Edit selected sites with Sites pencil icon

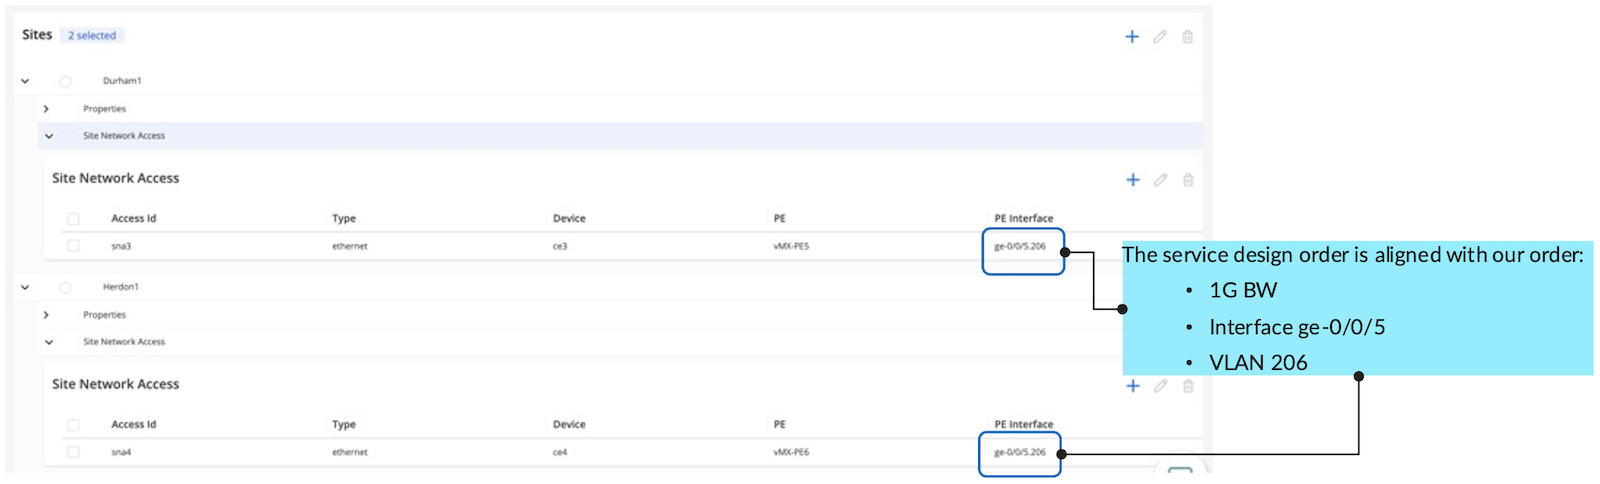point(1160,37)
